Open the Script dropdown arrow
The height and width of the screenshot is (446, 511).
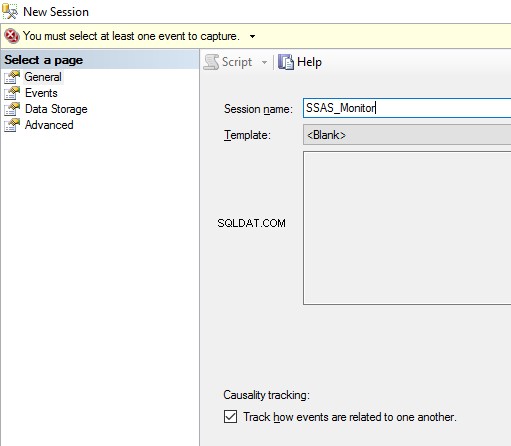click(264, 62)
